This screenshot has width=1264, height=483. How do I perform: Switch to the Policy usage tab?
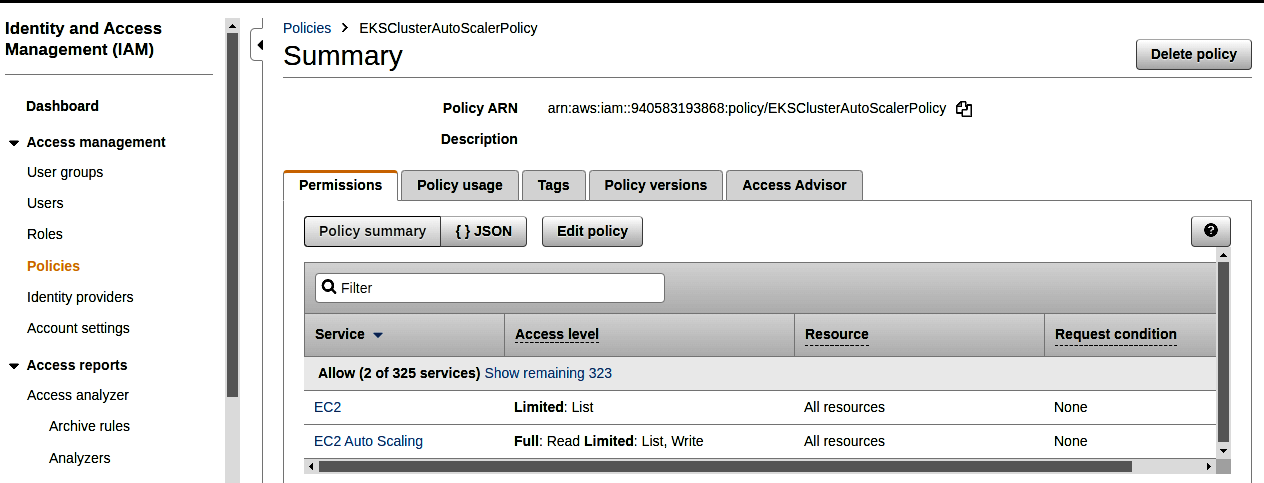pos(460,185)
